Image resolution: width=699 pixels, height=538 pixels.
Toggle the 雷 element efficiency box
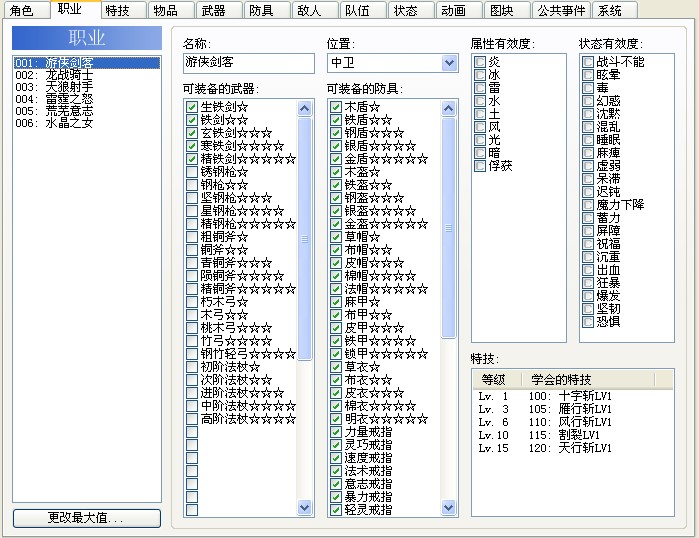480,88
